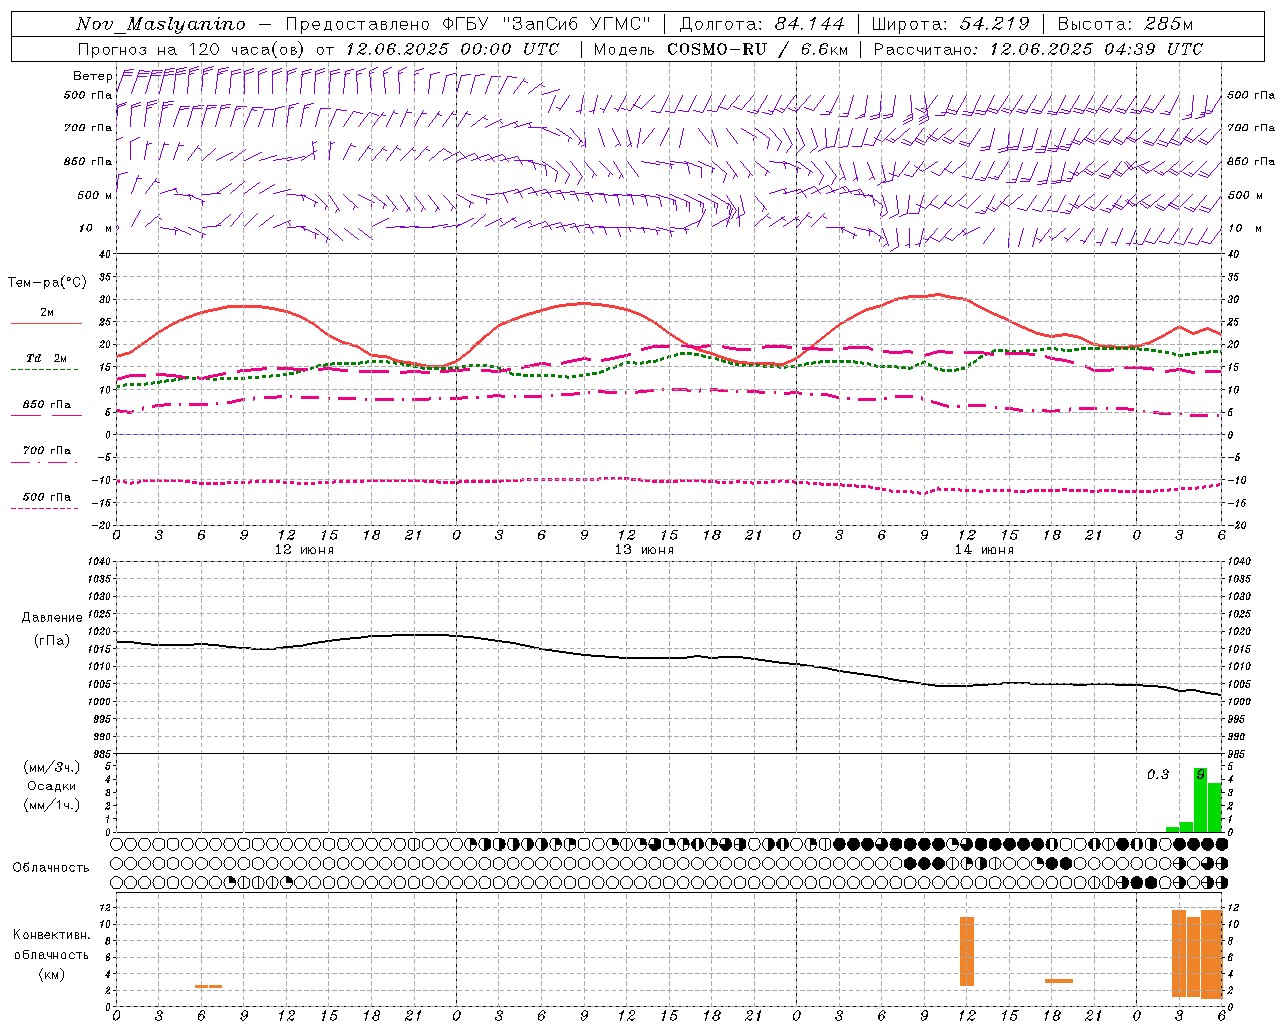
Task: Click orange convective bar at 12h on 14 июня
Action: tap(967, 952)
